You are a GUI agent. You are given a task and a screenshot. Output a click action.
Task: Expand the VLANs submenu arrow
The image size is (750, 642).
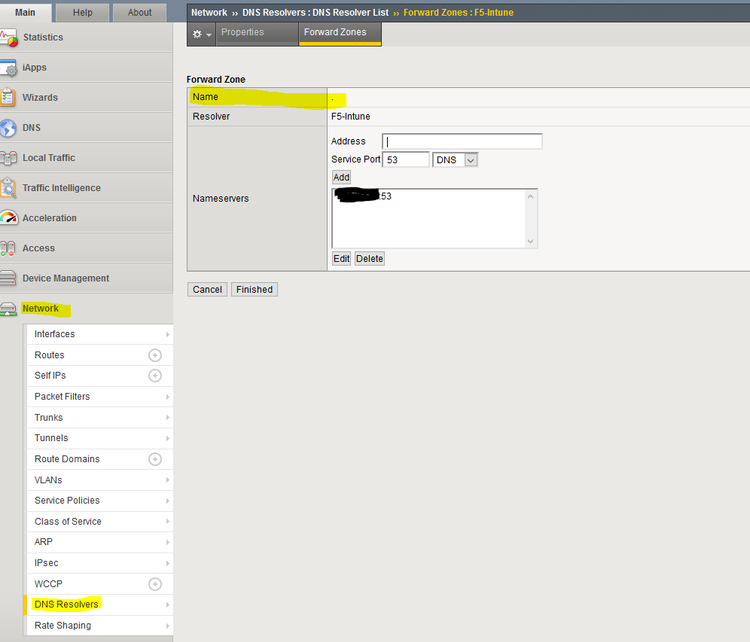pyautogui.click(x=167, y=480)
